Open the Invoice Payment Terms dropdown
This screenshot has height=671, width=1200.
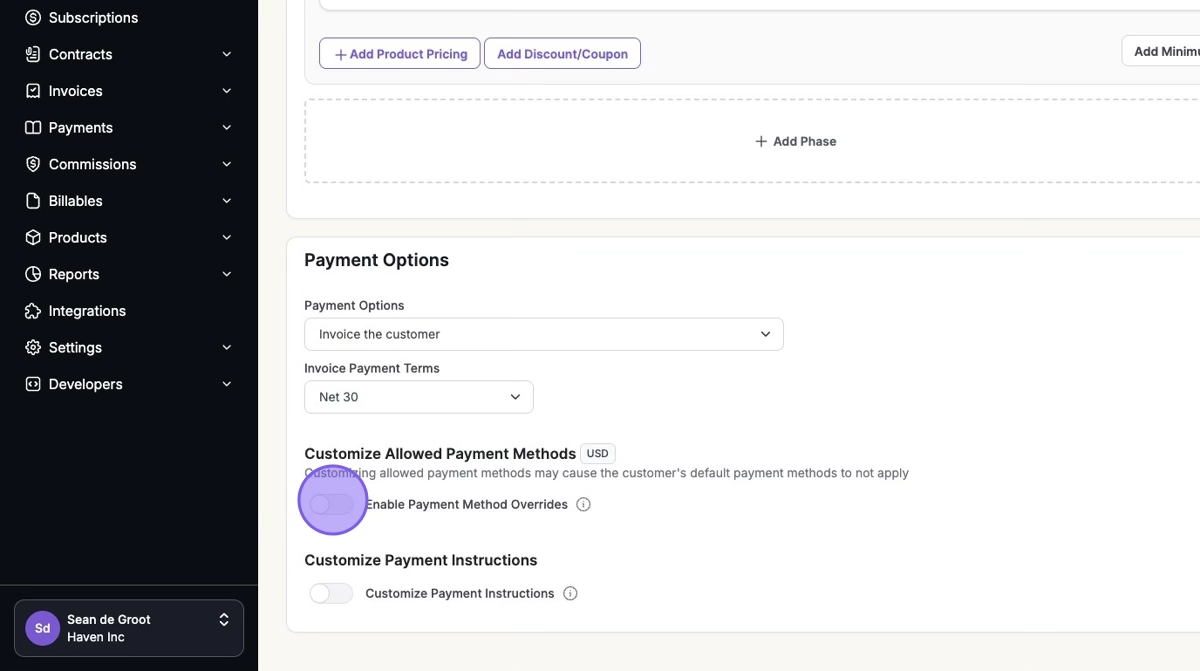point(418,397)
